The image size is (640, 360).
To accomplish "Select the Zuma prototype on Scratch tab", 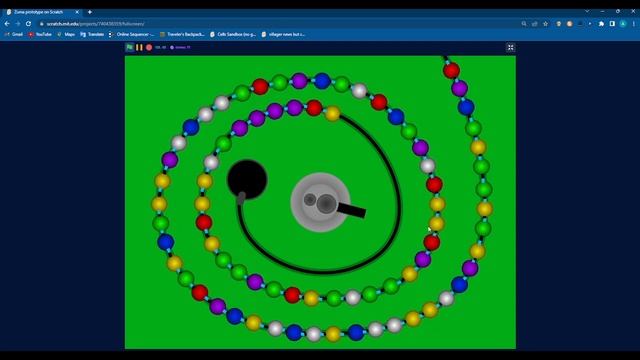I will coord(42,12).
